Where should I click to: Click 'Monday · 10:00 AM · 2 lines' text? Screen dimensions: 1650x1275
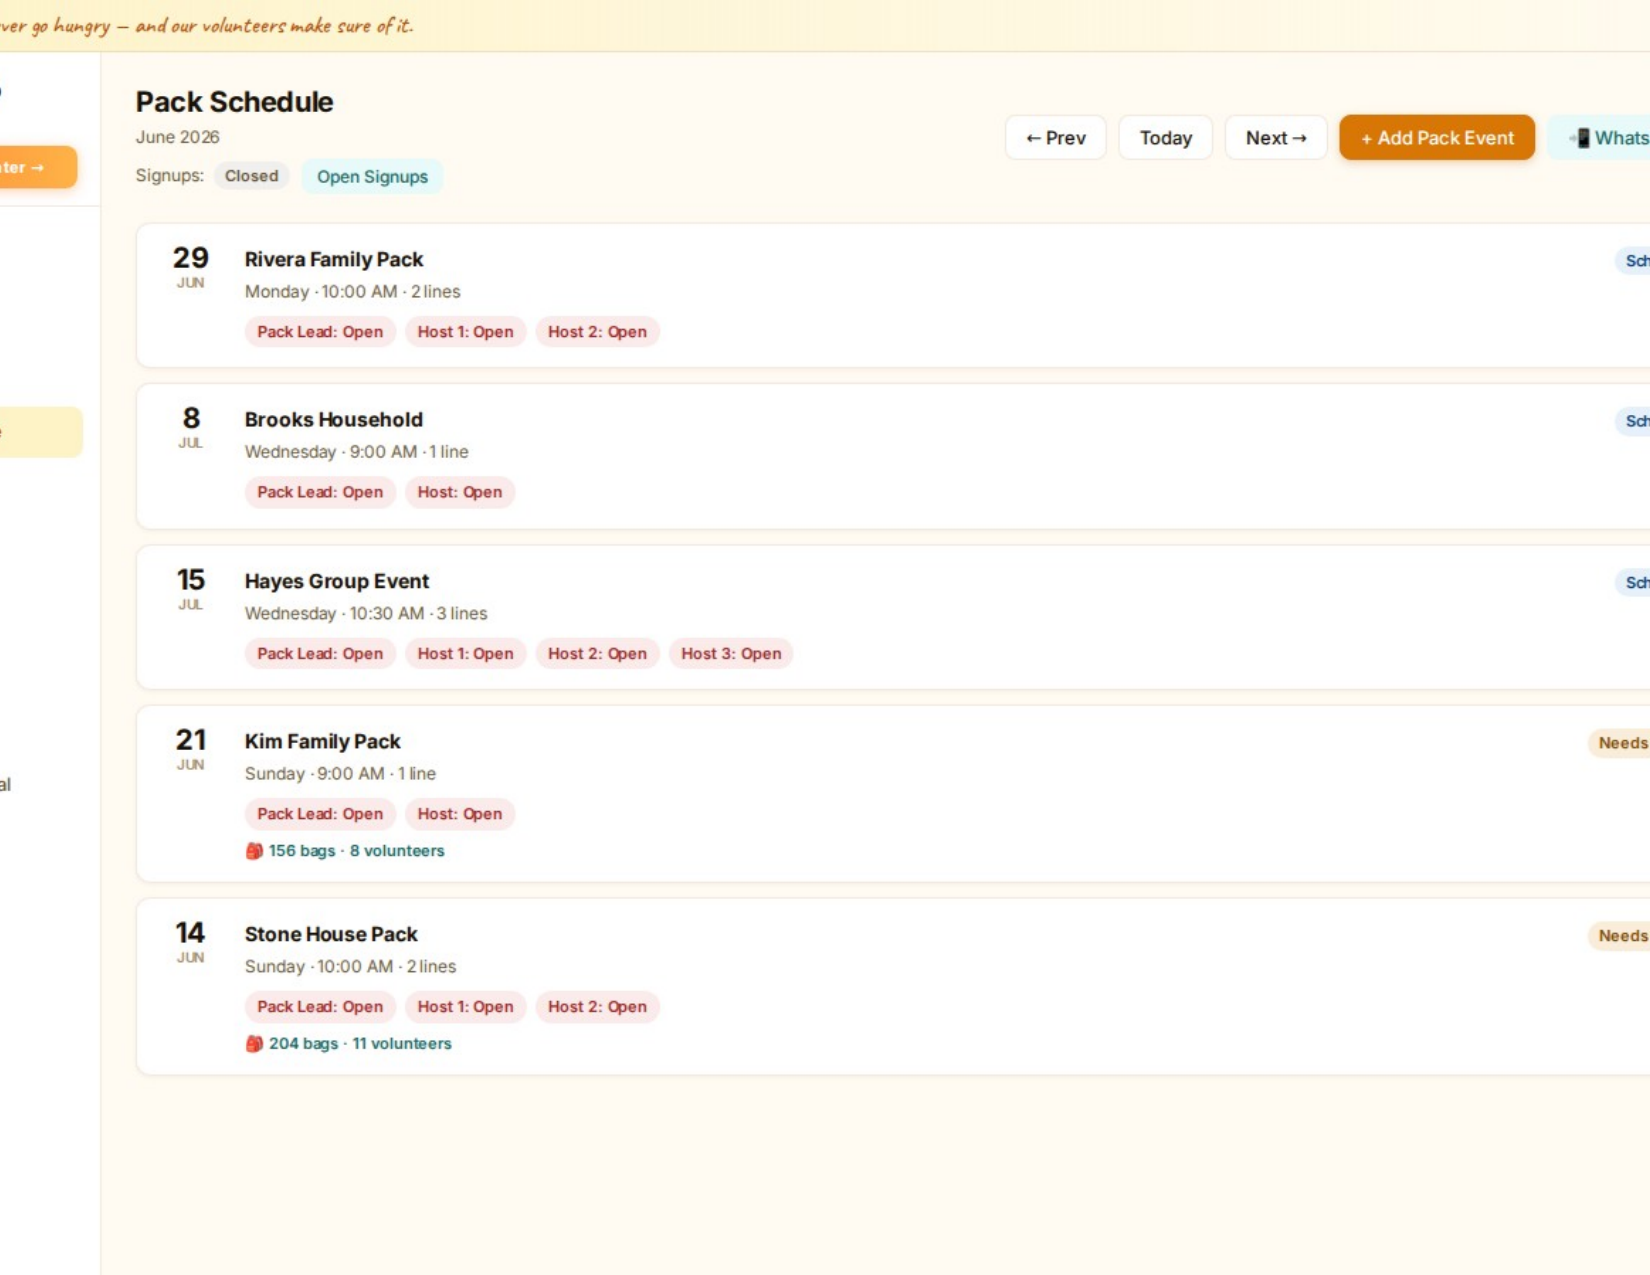[352, 292]
